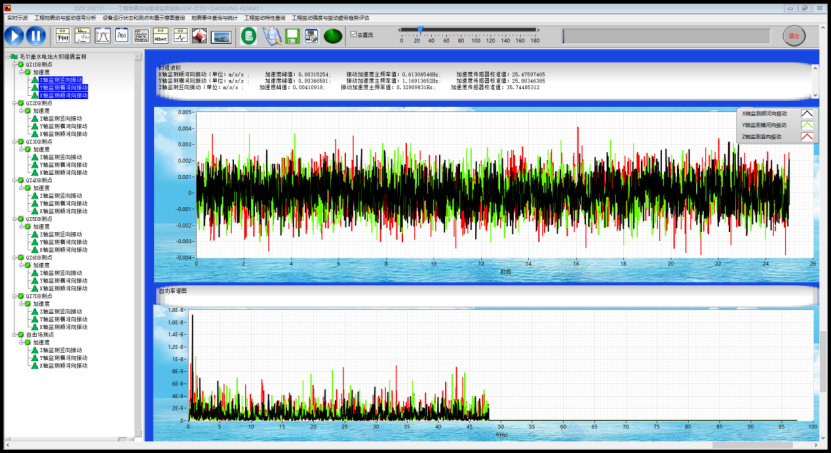Pause acquisition with the blue pause button
The width and height of the screenshot is (831, 453).
(x=36, y=36)
